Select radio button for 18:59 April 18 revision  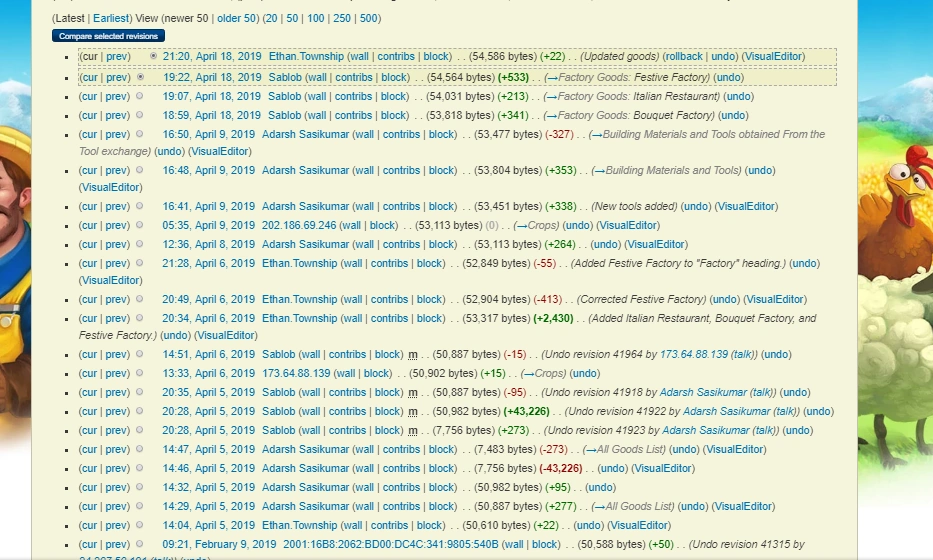(140, 115)
